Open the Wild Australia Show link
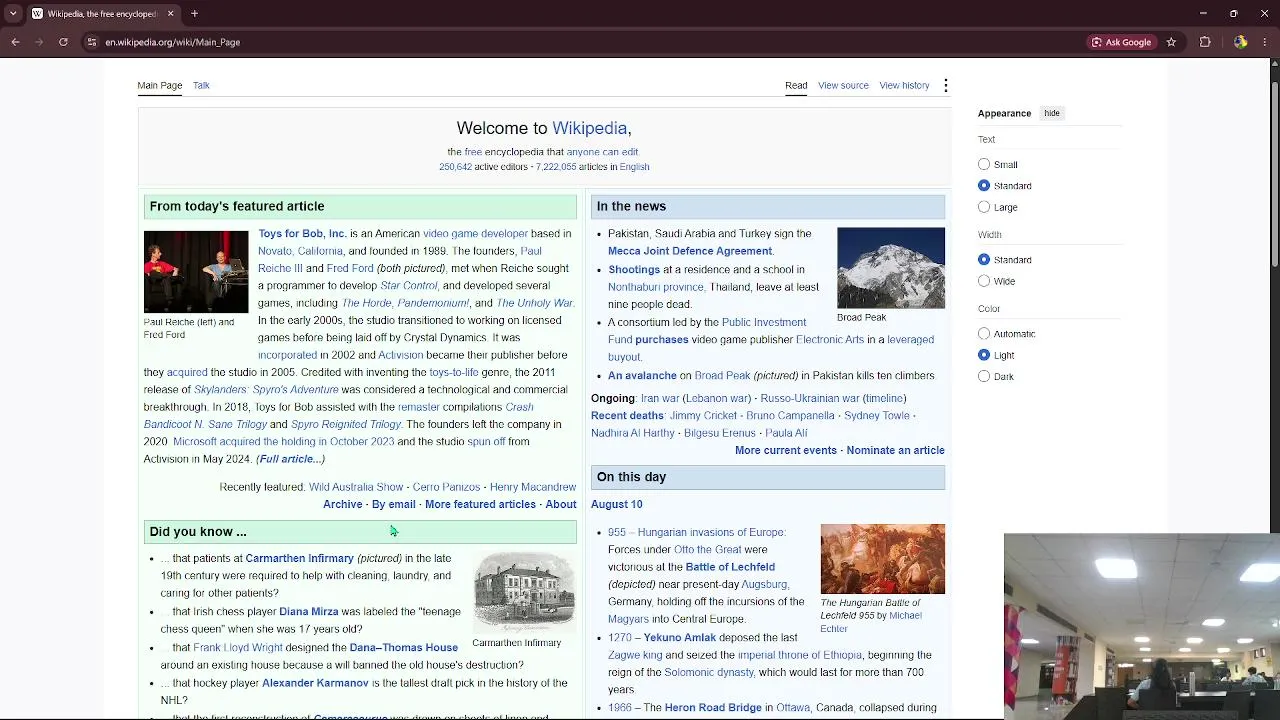This screenshot has height=720, width=1280. (x=356, y=487)
